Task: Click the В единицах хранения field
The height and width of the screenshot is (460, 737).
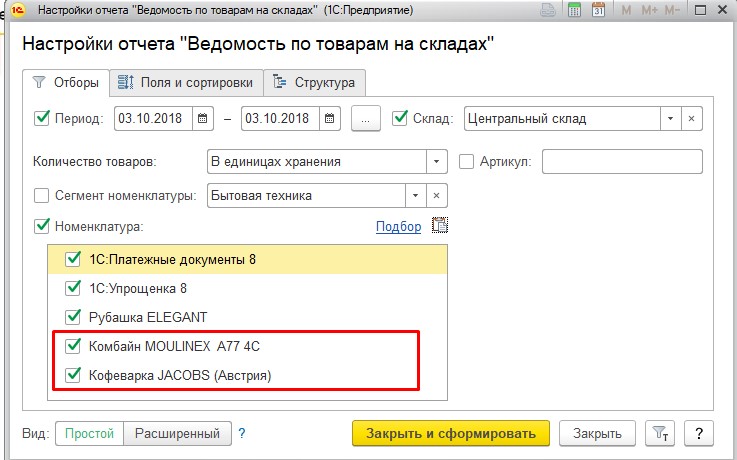Action: 317,162
